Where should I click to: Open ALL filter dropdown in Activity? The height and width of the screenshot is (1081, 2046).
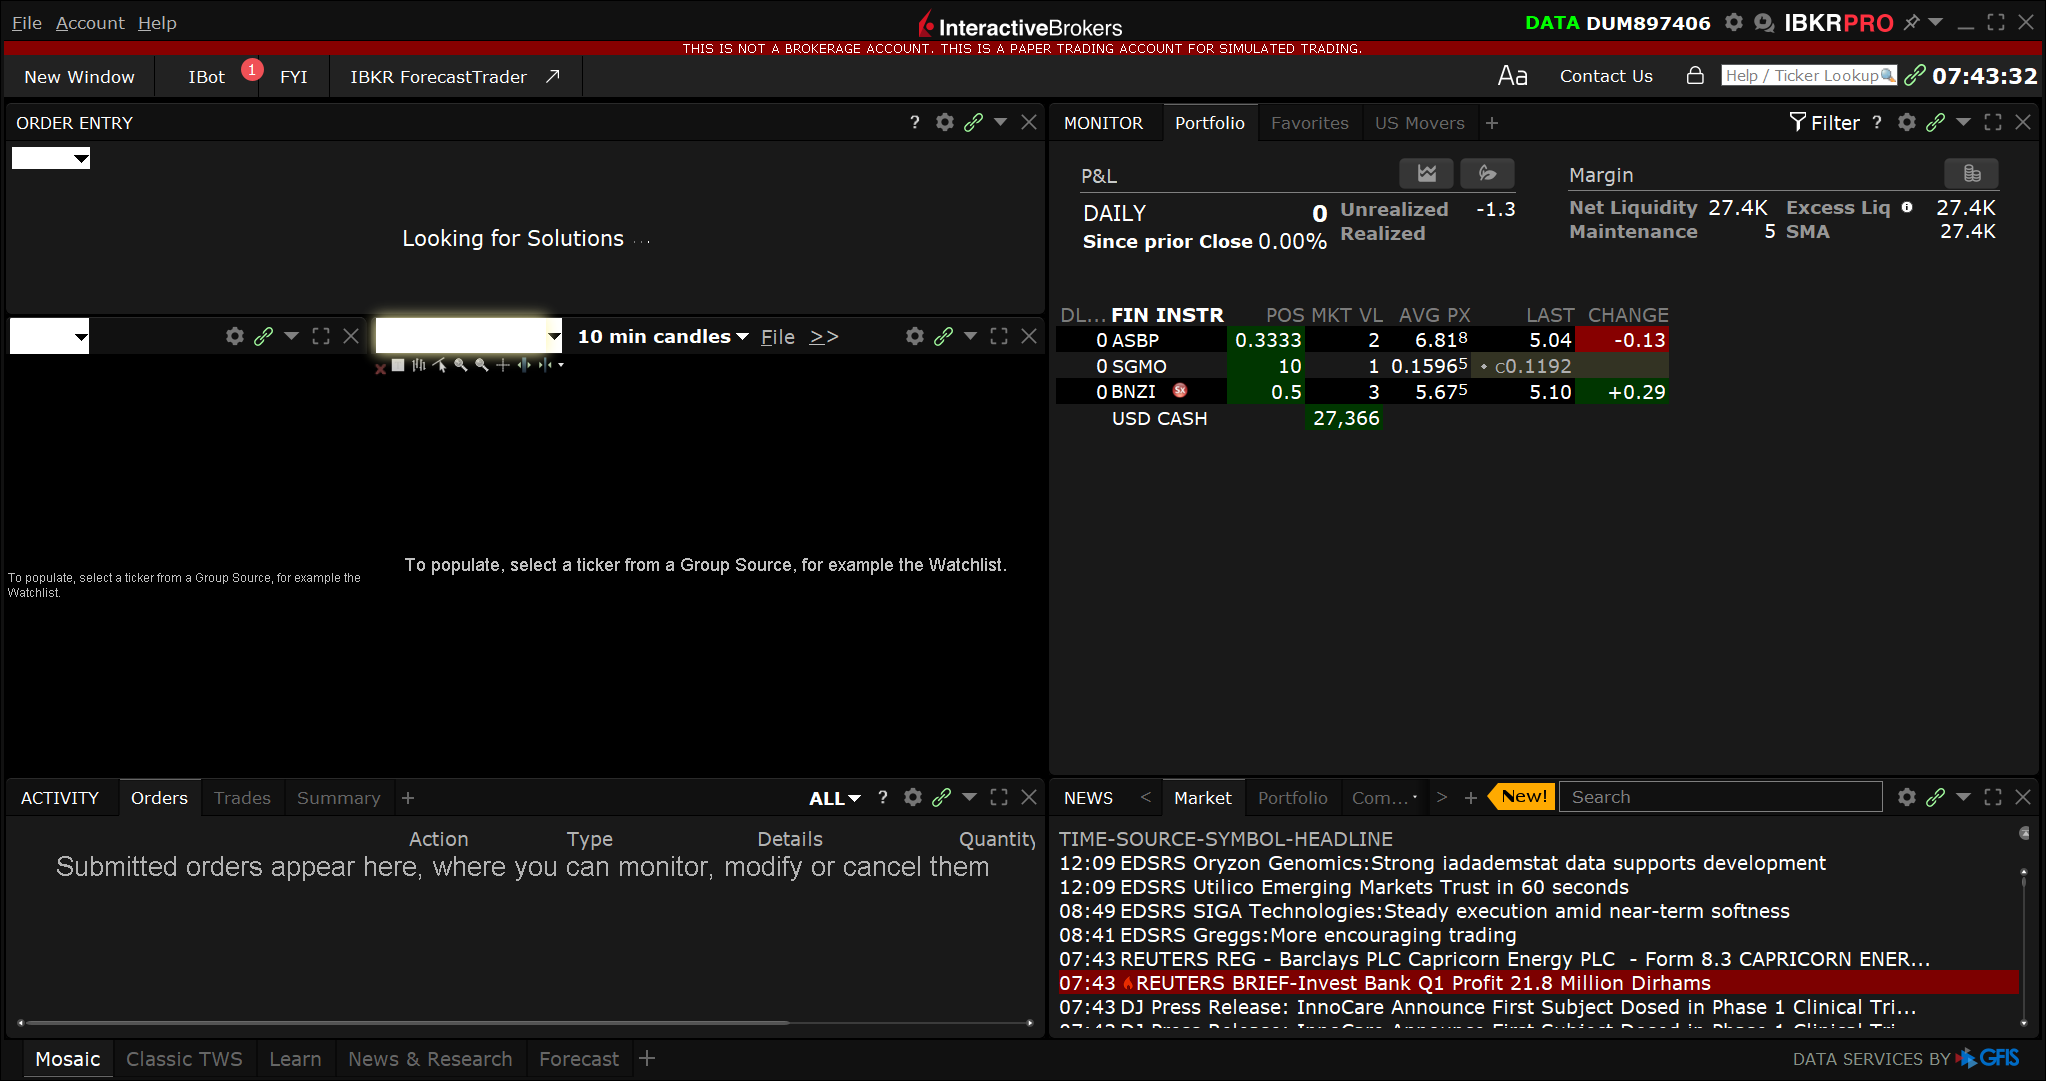(x=835, y=798)
